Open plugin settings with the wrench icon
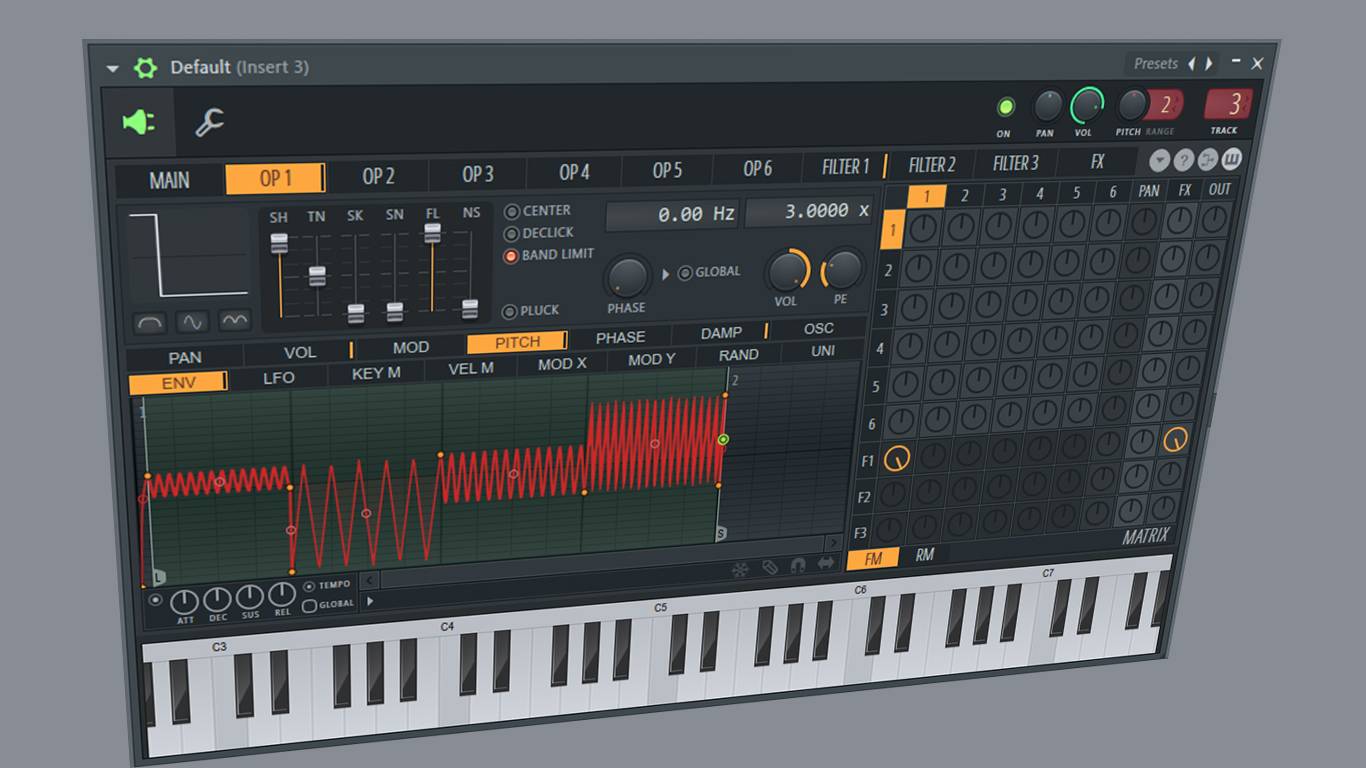The width and height of the screenshot is (1366, 768). coord(208,122)
